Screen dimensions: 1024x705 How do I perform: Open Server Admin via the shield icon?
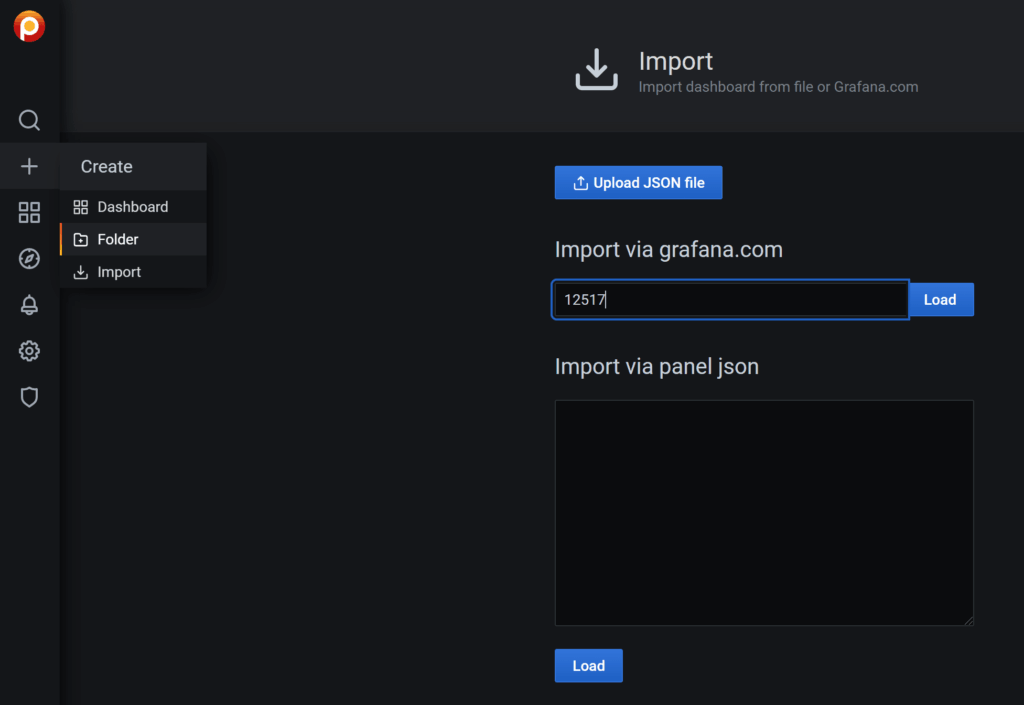[x=29, y=397]
